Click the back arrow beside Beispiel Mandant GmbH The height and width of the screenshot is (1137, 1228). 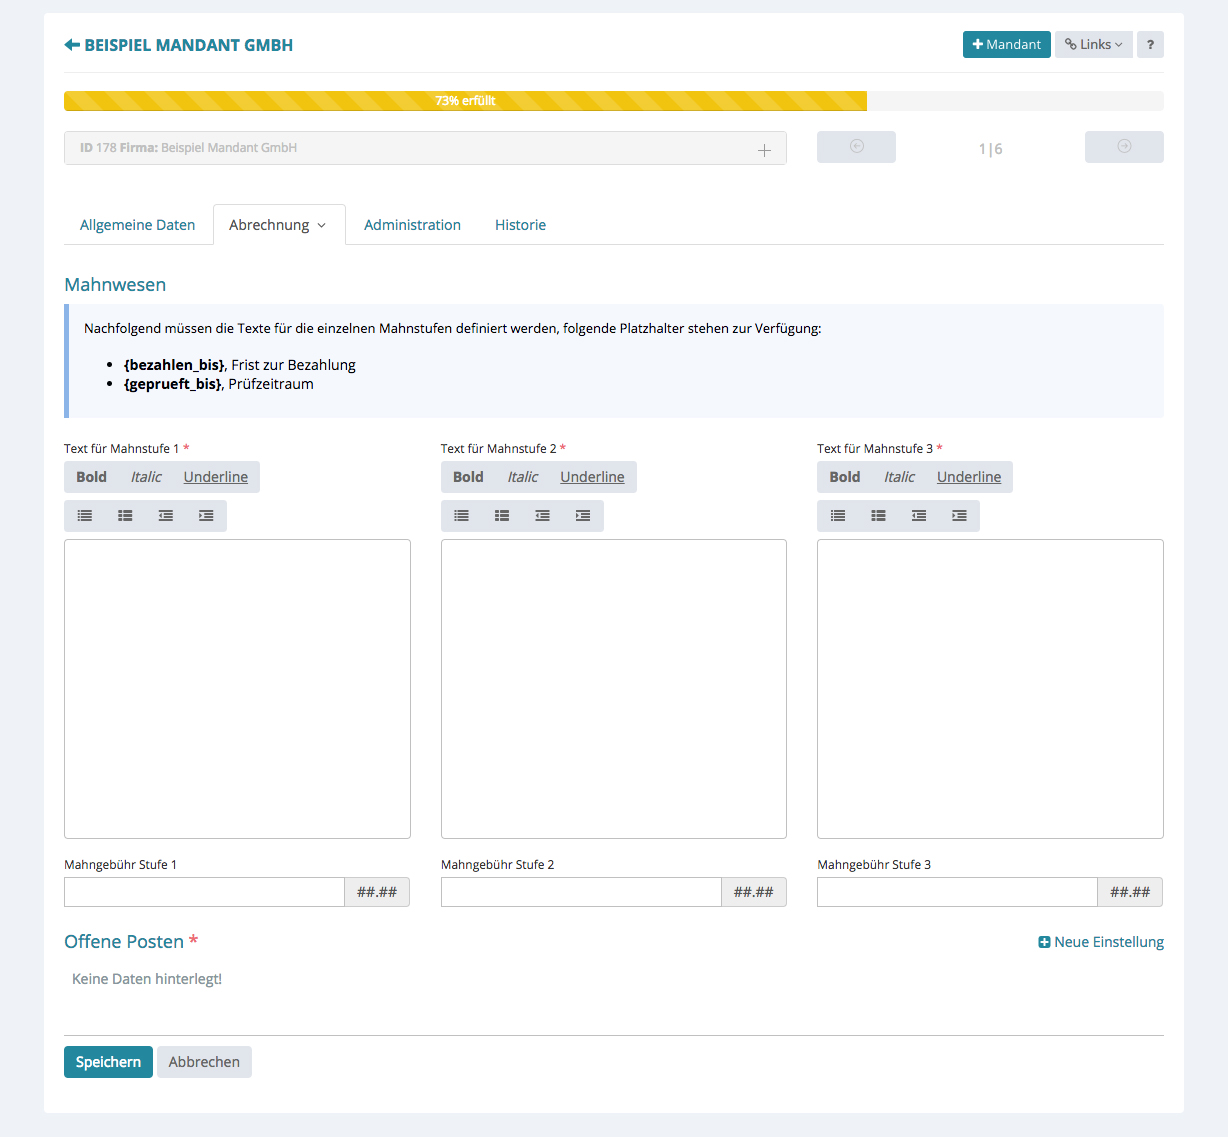[x=72, y=45]
